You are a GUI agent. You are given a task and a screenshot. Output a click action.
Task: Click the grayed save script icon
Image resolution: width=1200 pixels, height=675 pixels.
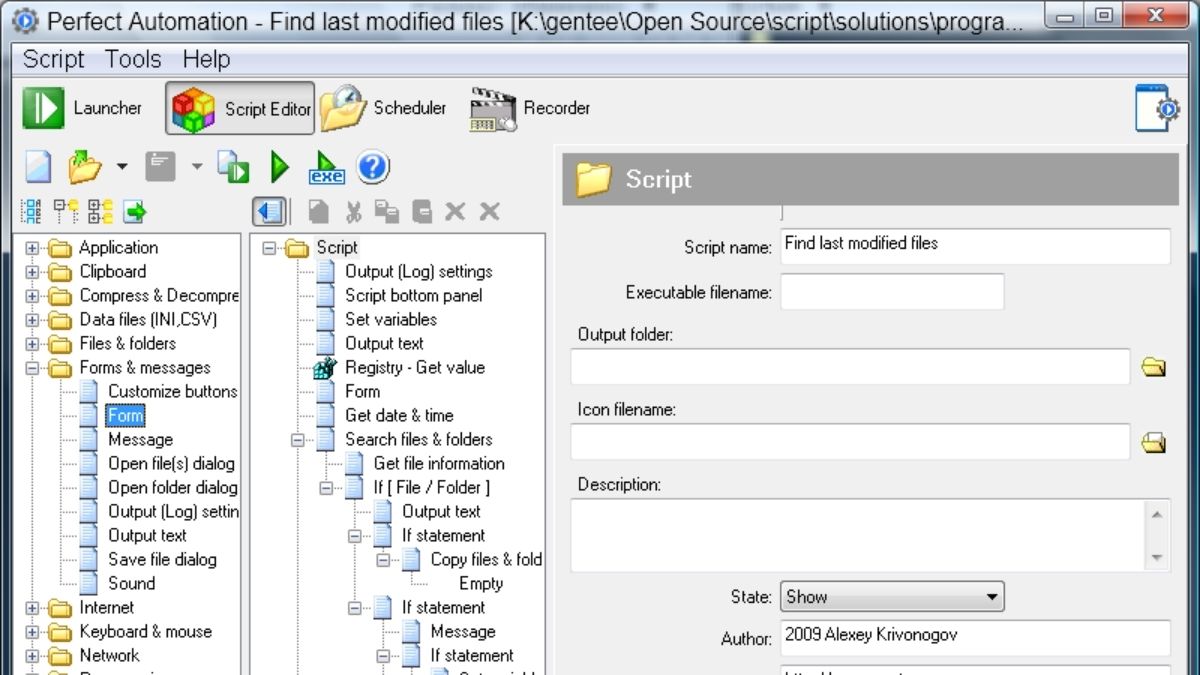(160, 167)
